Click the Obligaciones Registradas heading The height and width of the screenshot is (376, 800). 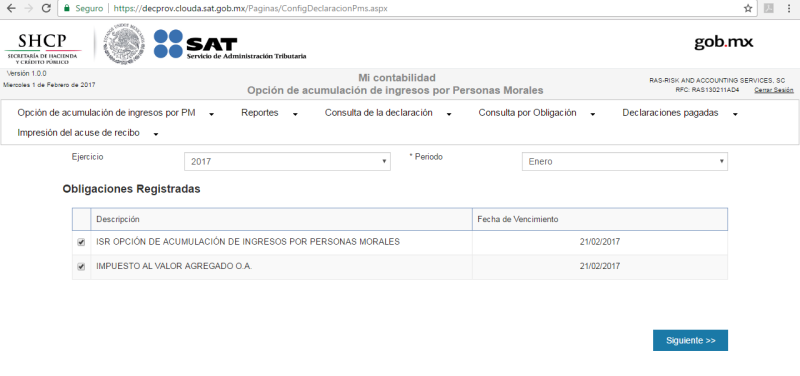coord(132,189)
